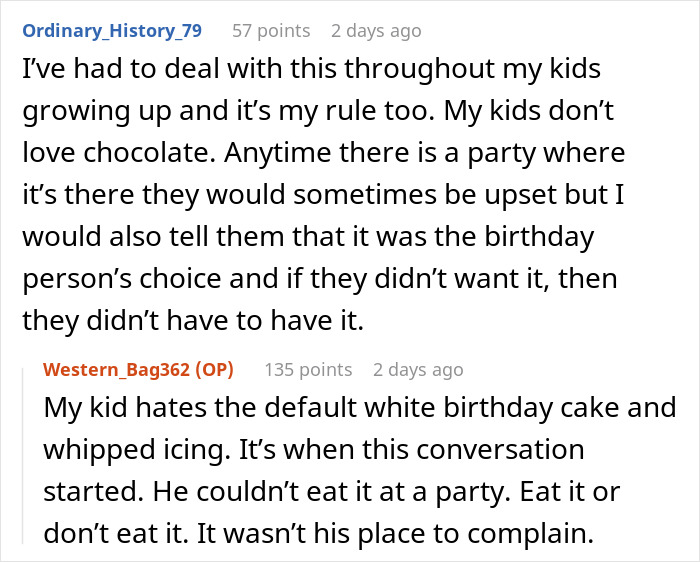Click the line starting "growing up and it's"
This screenshot has width=700, height=562.
(x=307, y=113)
